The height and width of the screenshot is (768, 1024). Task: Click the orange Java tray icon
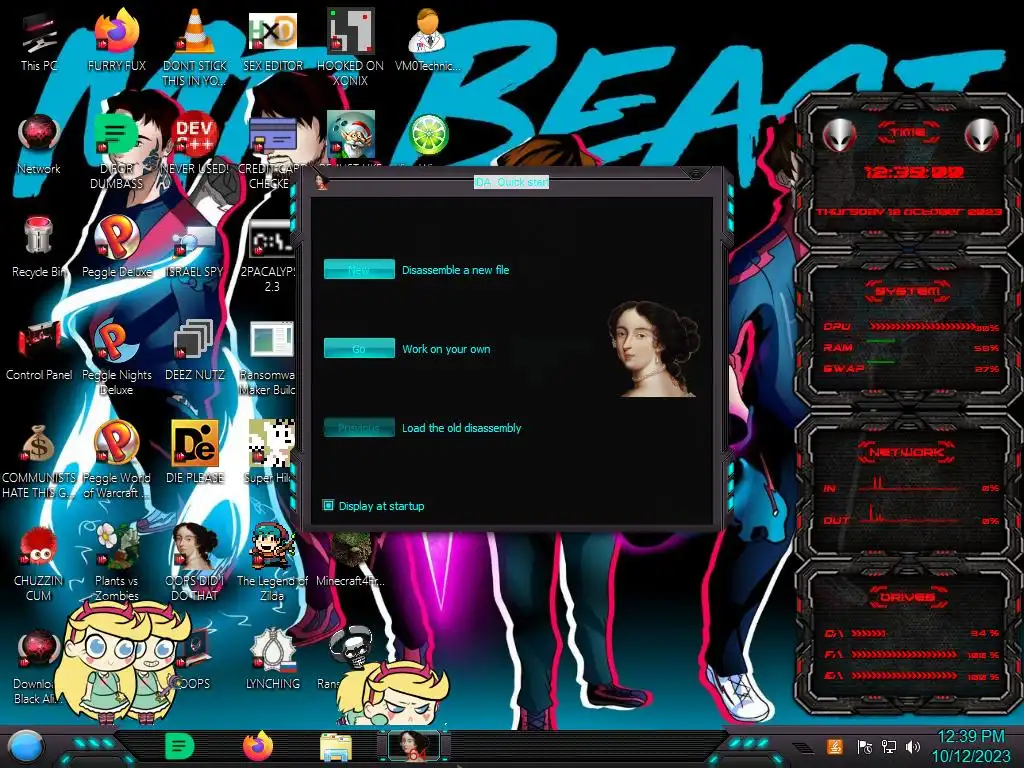click(835, 746)
